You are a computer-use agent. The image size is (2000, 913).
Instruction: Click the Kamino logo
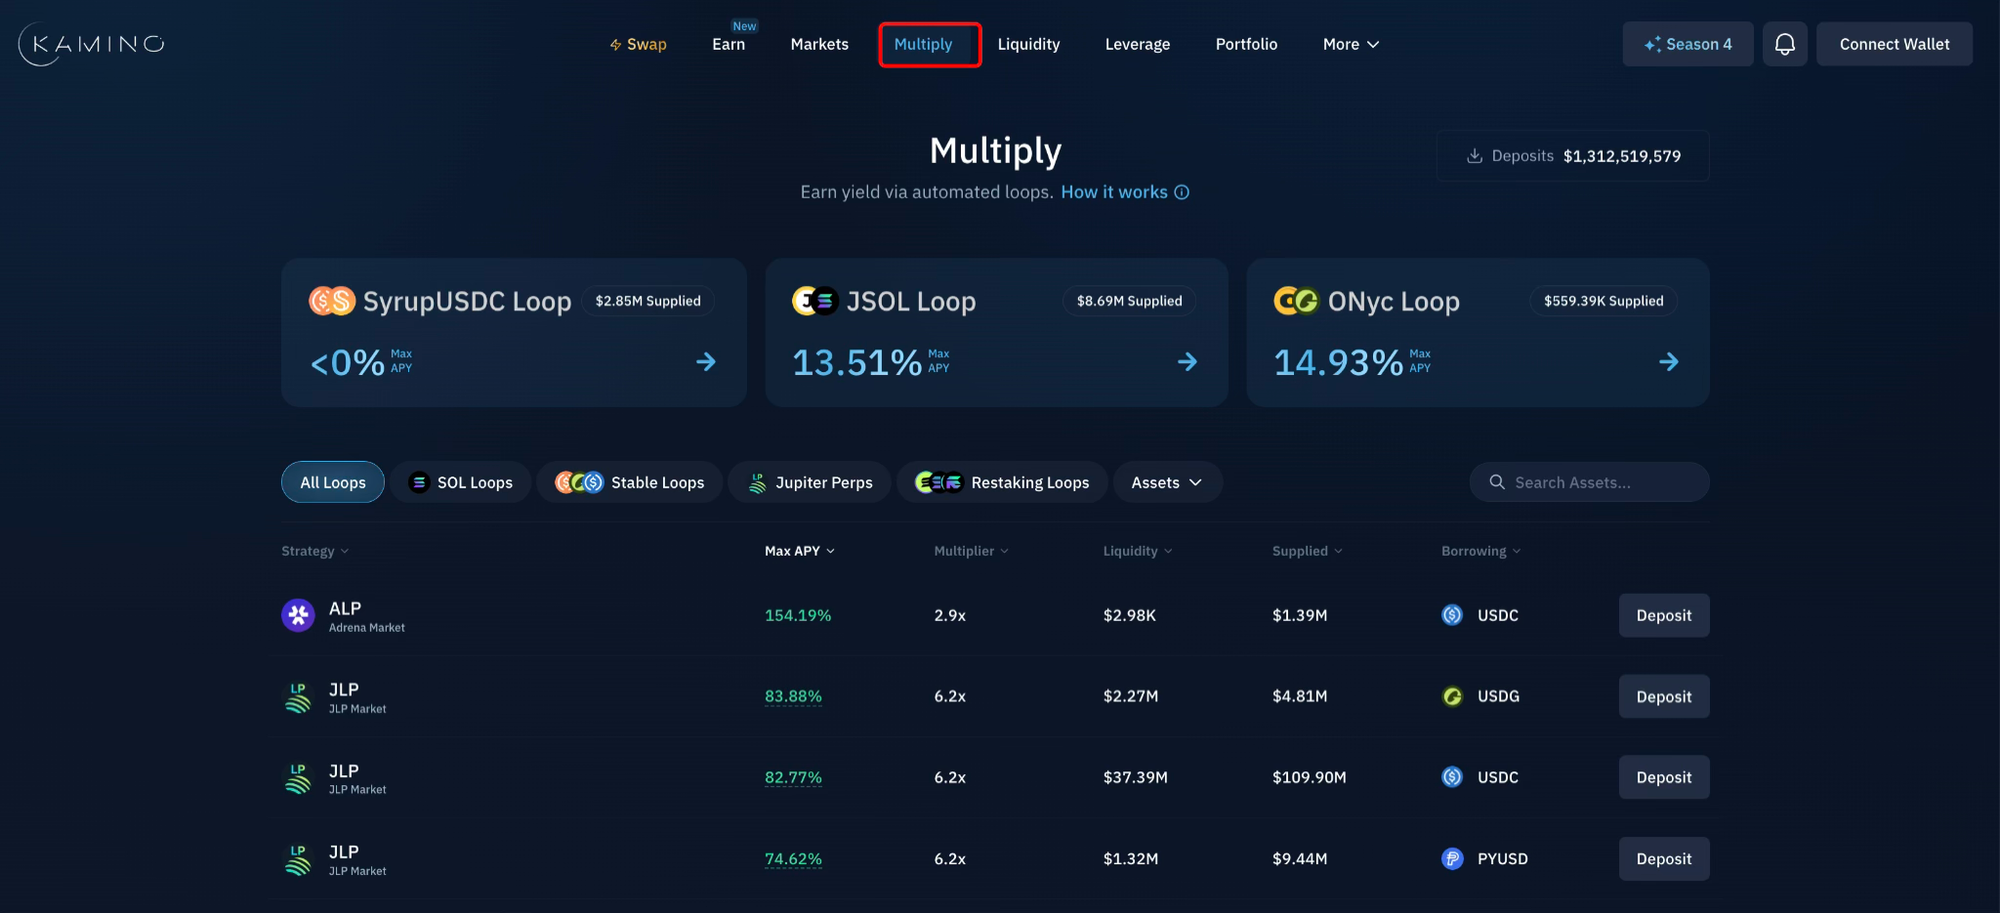[91, 44]
